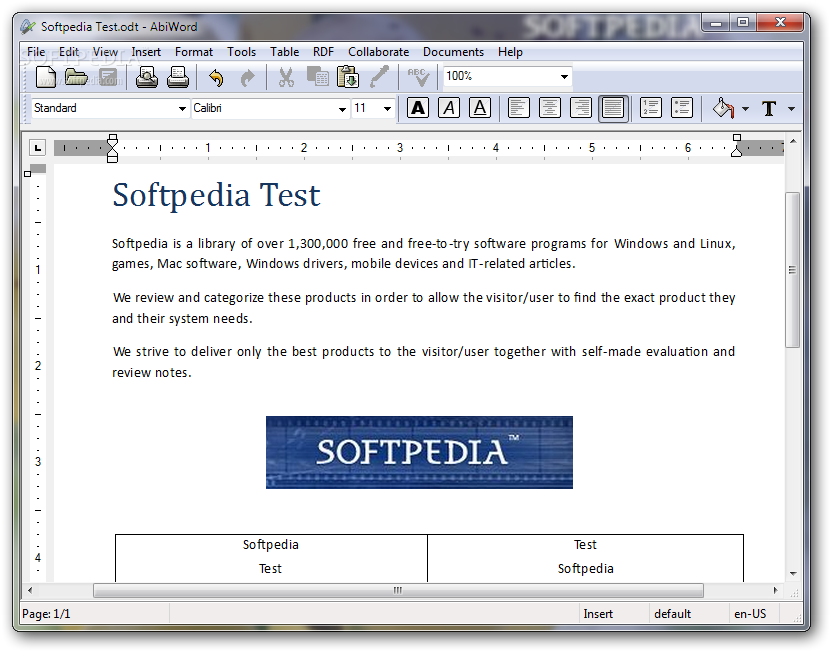Click the scroll left arrow
The height and width of the screenshot is (652, 831).
point(30,590)
